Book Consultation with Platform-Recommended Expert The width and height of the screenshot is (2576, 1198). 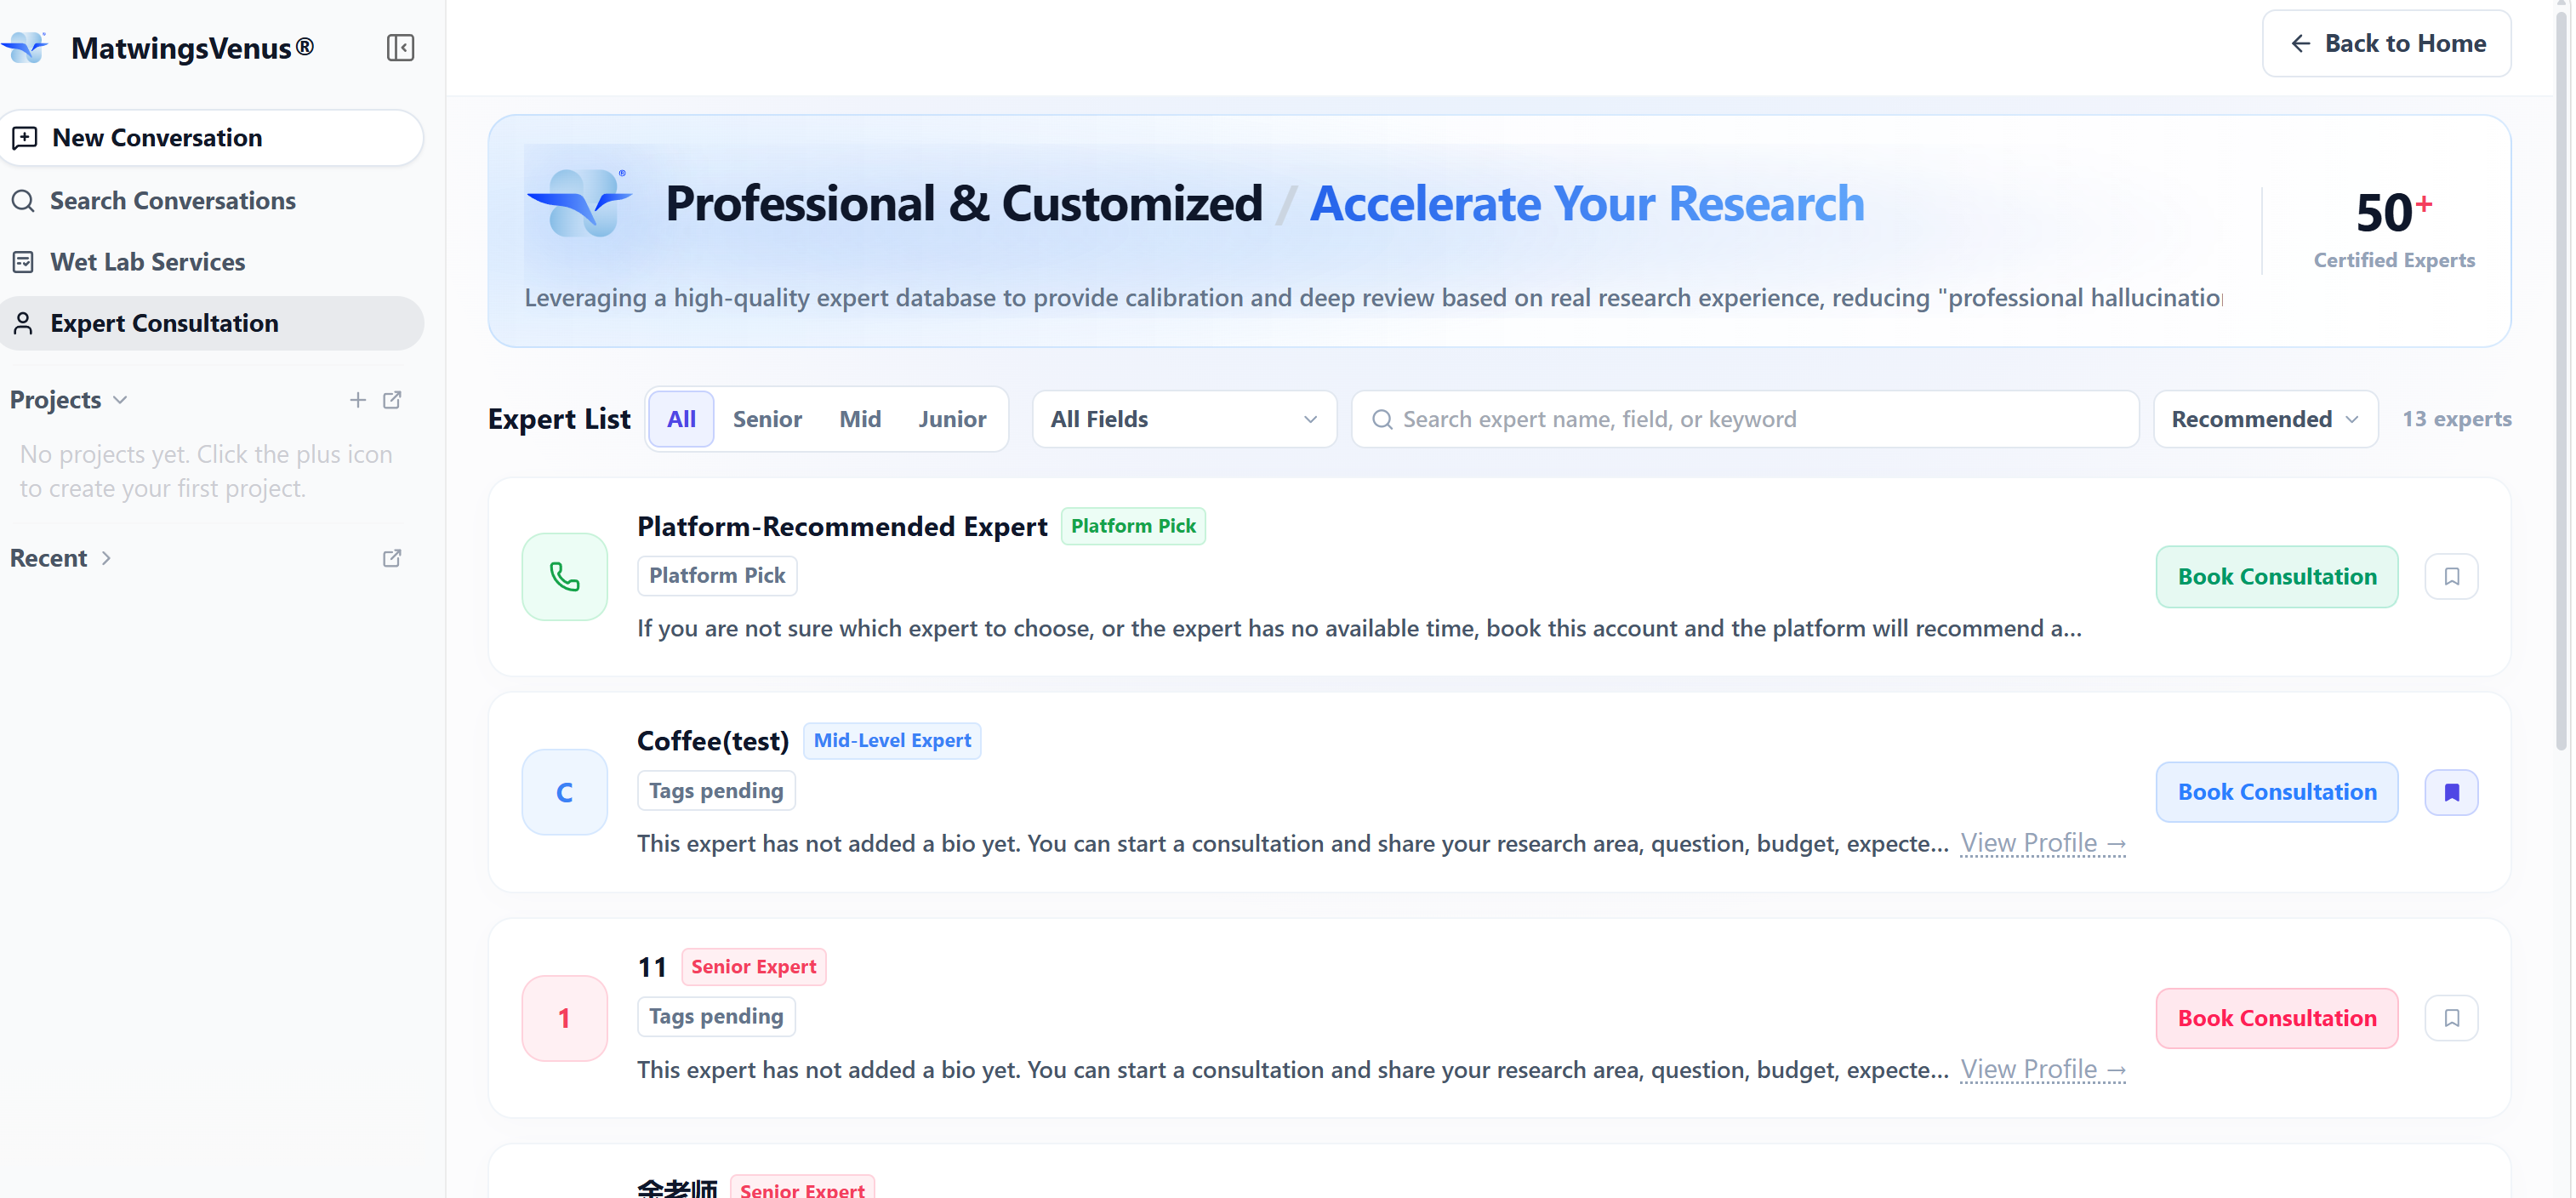pos(2276,577)
